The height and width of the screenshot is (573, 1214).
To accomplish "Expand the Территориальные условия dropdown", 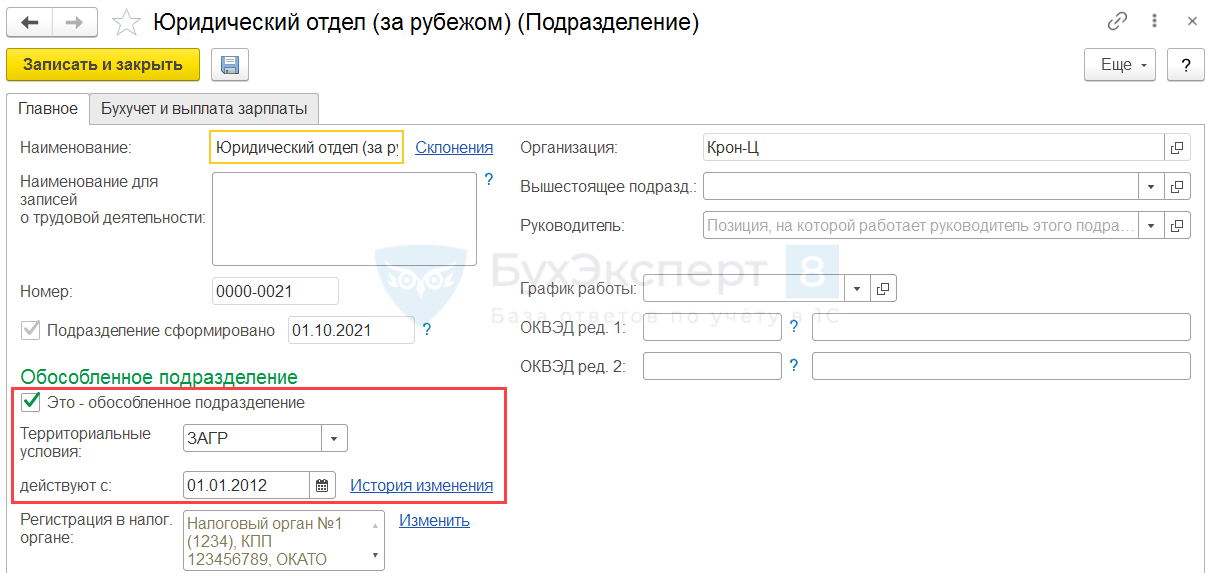I will click(x=334, y=438).
